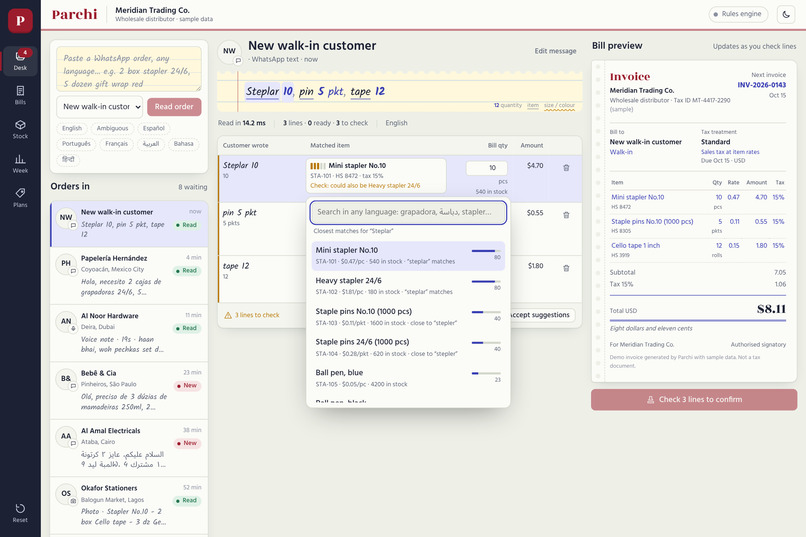Choose Mini stapler No.10 from matches
Image resolution: width=806 pixels, height=537 pixels.
pos(408,256)
